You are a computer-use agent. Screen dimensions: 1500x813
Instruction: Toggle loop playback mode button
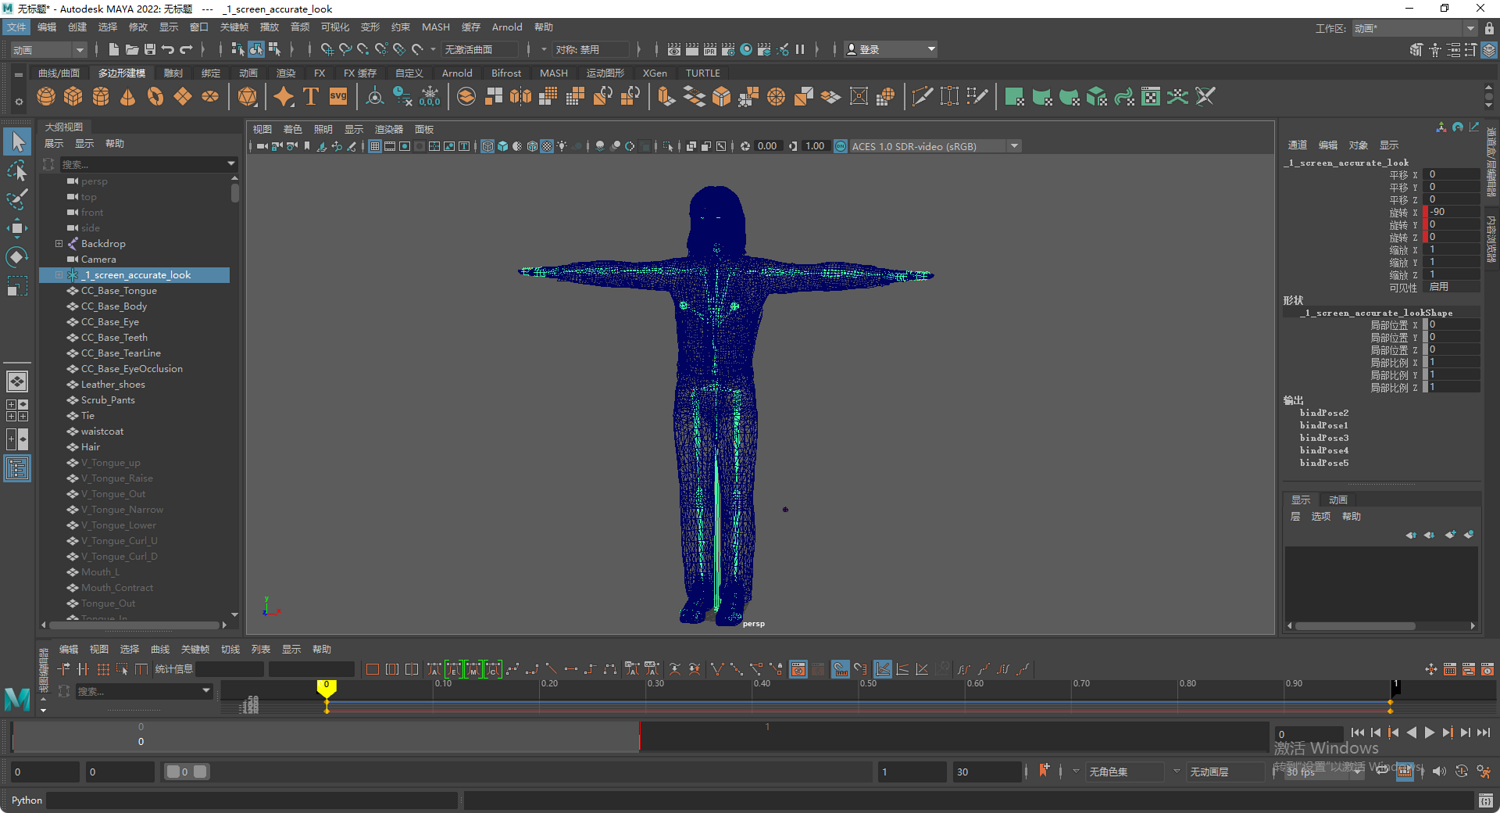[1382, 771]
